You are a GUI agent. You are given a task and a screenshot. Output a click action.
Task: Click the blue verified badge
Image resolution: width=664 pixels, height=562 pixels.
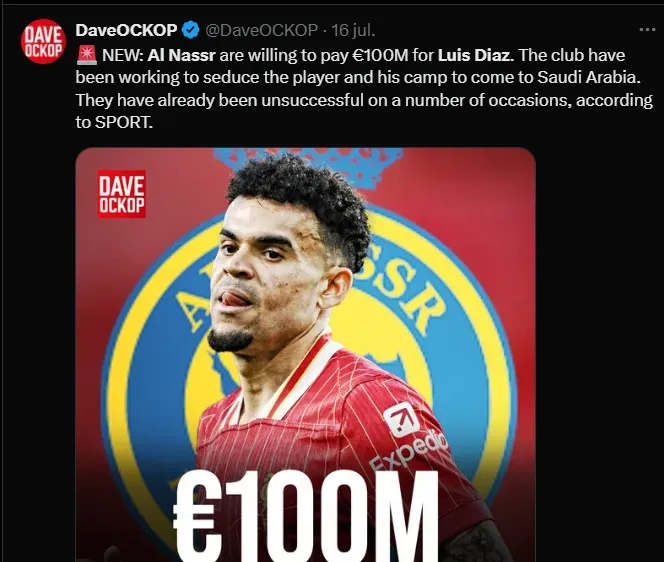click(191, 30)
